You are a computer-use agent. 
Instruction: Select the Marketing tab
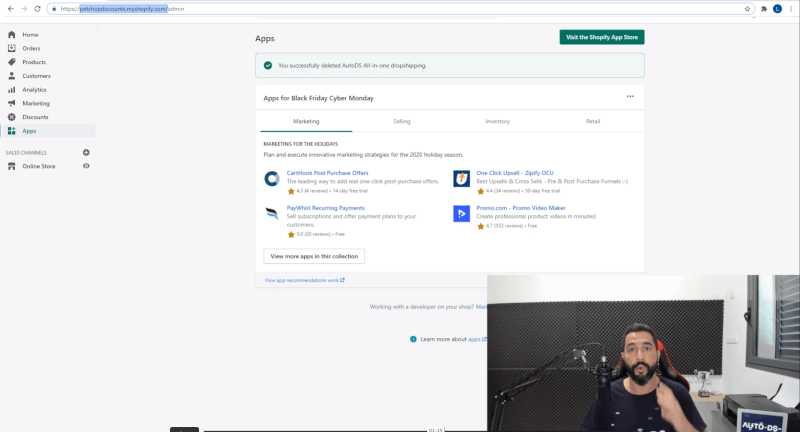[306, 121]
